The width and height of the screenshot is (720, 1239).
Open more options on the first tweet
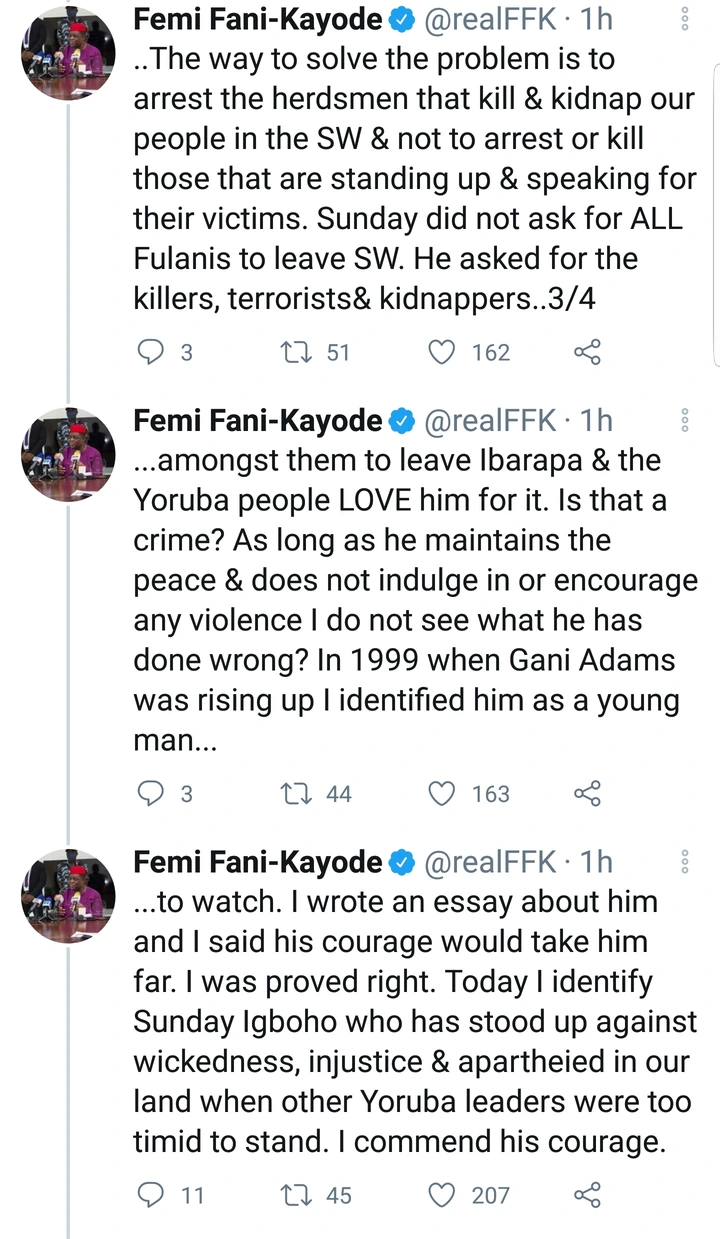tap(685, 20)
